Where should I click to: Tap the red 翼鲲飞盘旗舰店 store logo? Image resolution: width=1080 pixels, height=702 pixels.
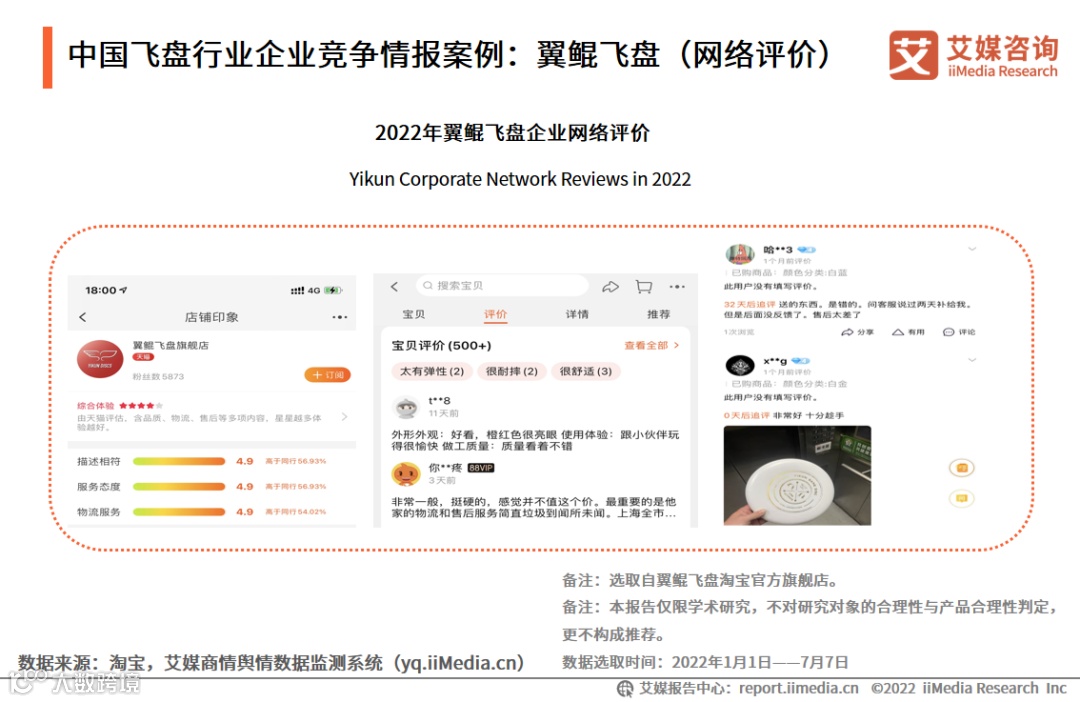point(100,359)
